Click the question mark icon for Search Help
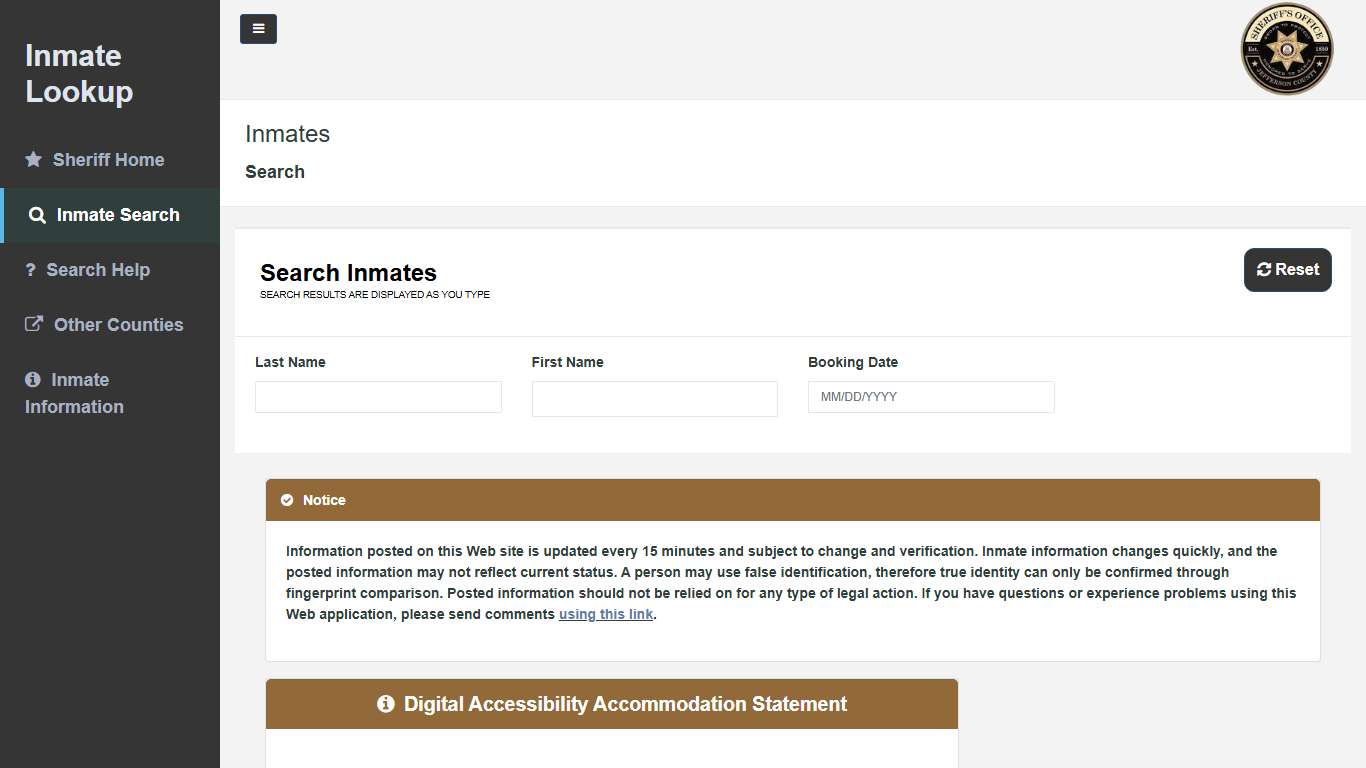Image resolution: width=1366 pixels, height=768 pixels. (x=30, y=270)
